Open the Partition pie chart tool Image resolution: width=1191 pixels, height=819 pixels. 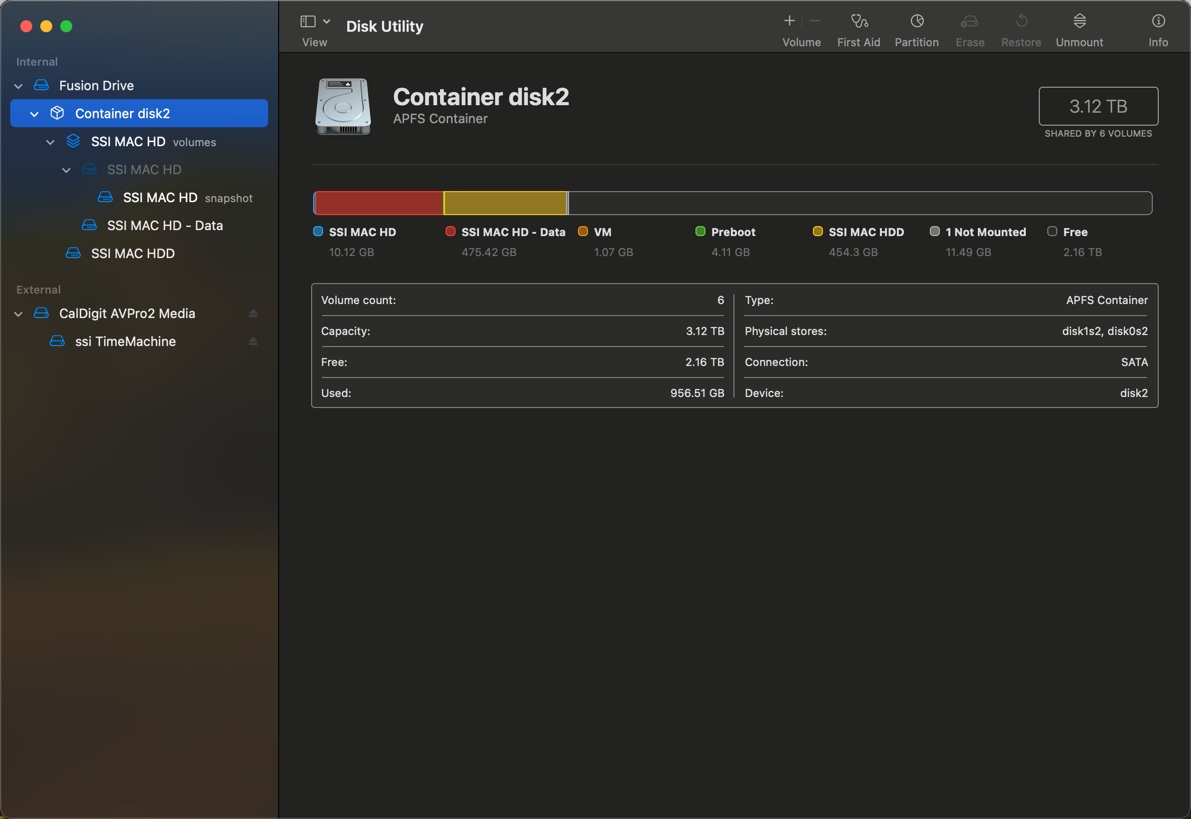(917, 21)
